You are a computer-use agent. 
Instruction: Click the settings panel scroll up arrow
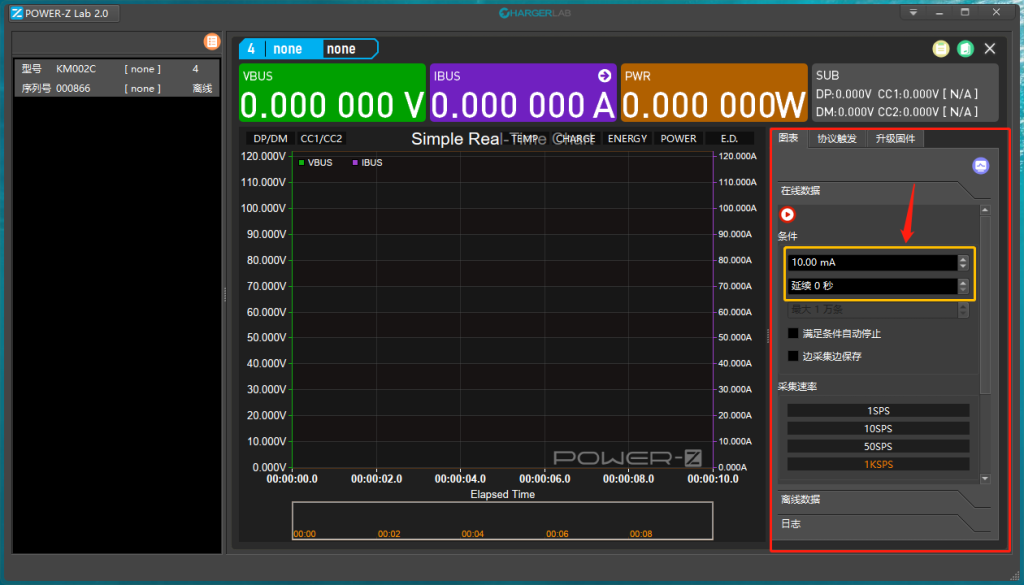pos(985,210)
